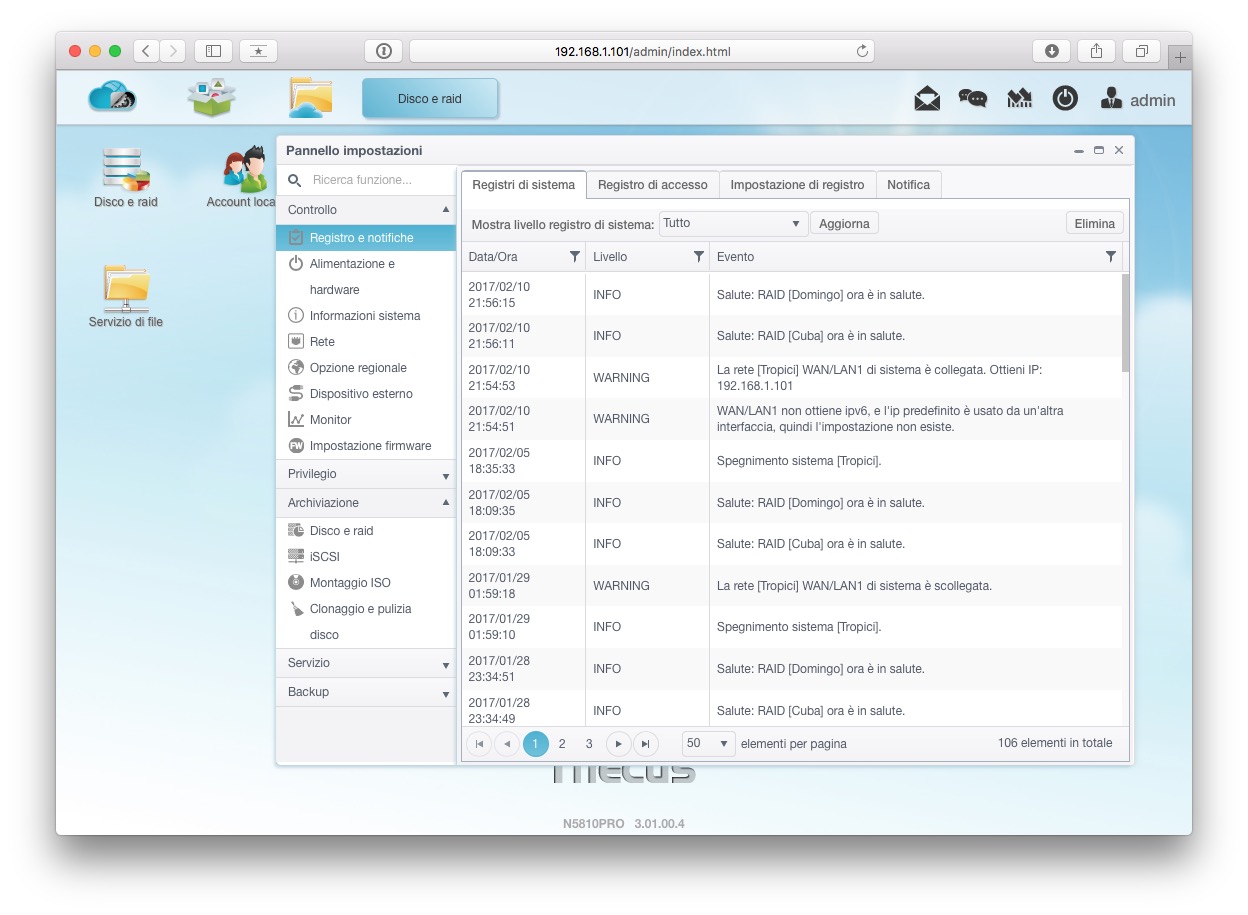The width and height of the screenshot is (1248, 915).
Task: Click the Evento column filter icon
Action: (1110, 257)
